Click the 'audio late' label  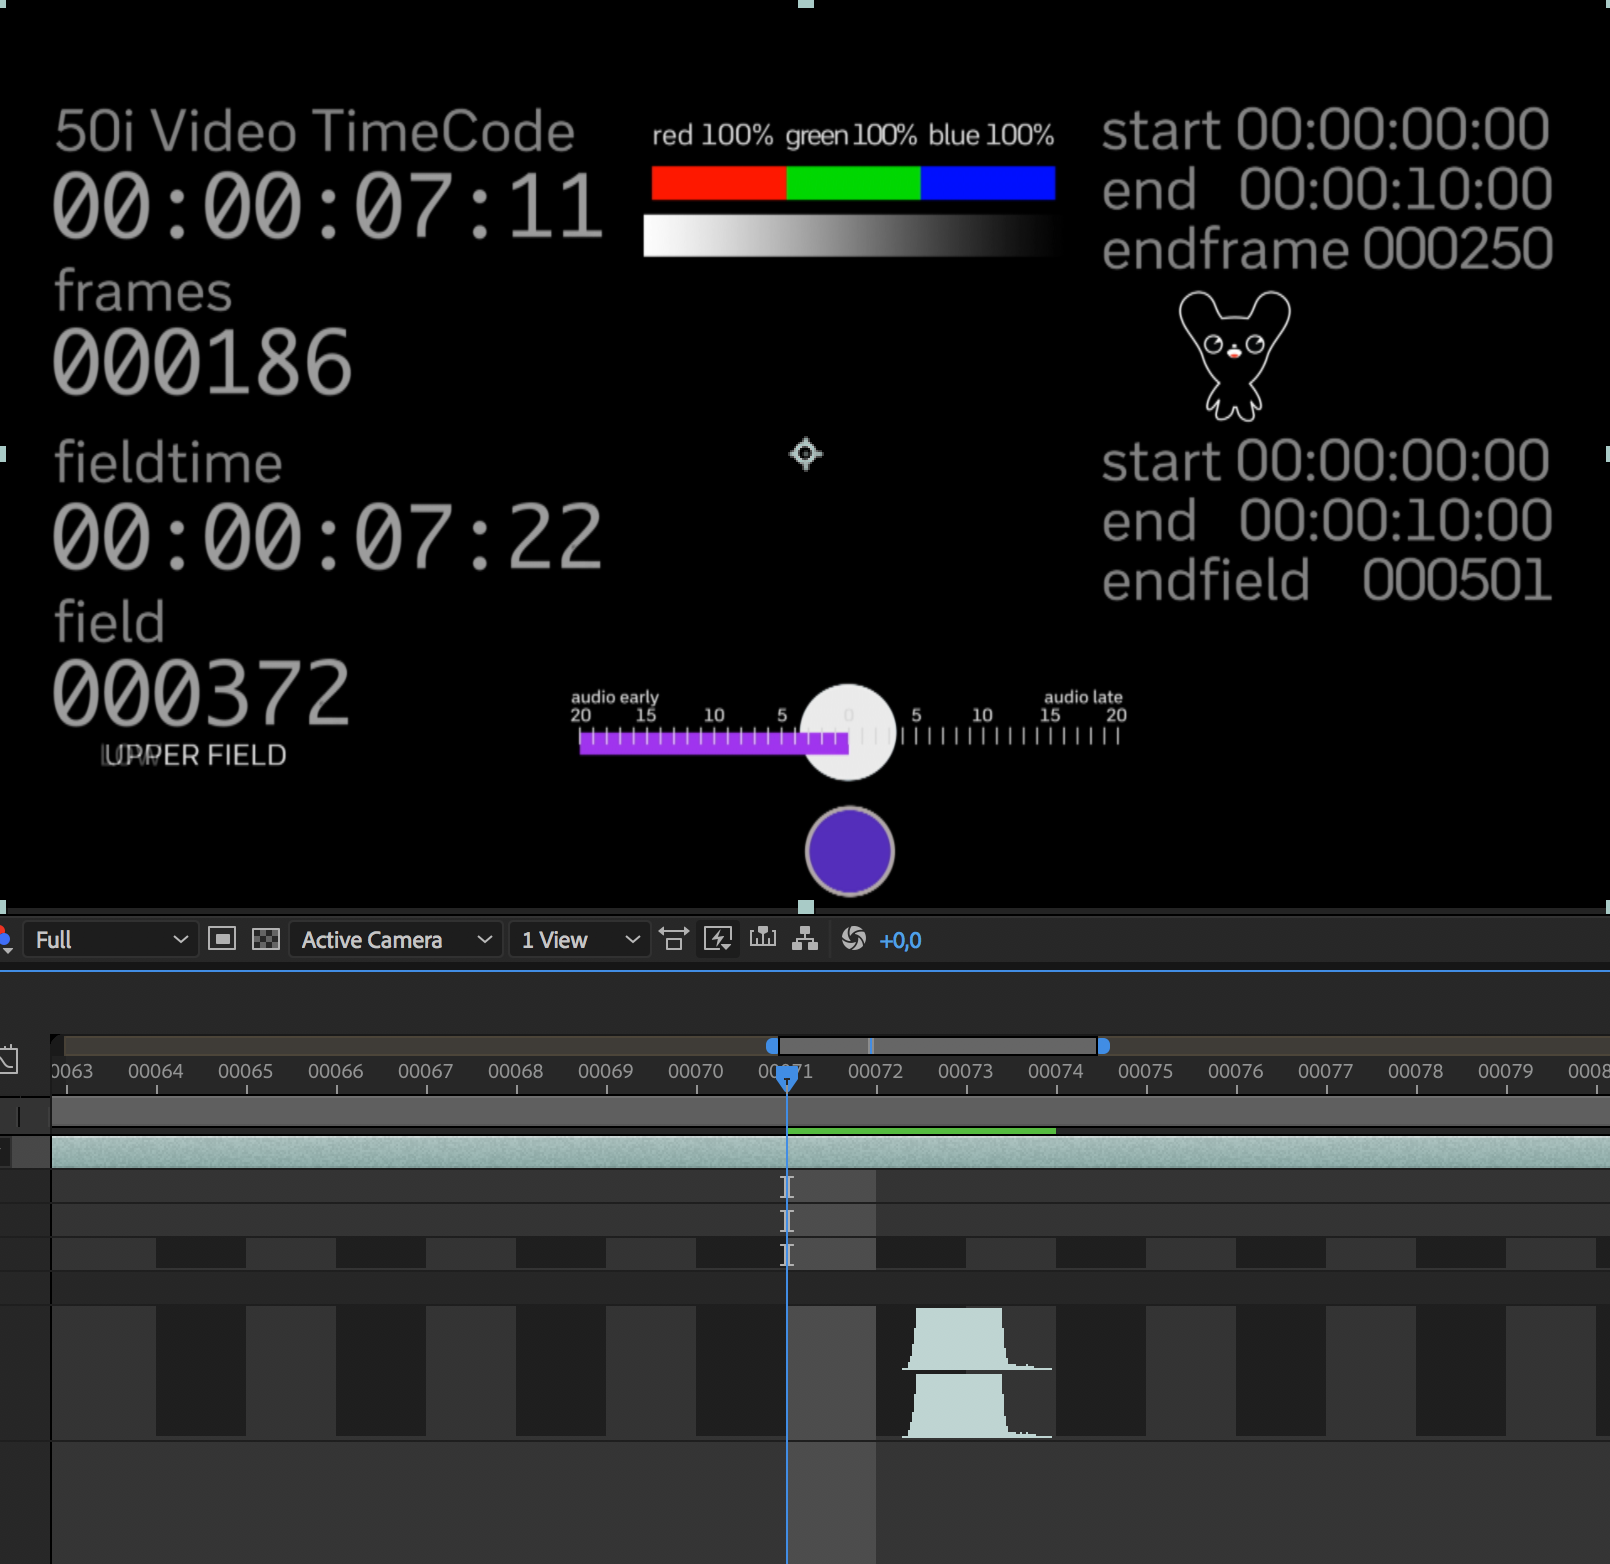tap(1083, 697)
